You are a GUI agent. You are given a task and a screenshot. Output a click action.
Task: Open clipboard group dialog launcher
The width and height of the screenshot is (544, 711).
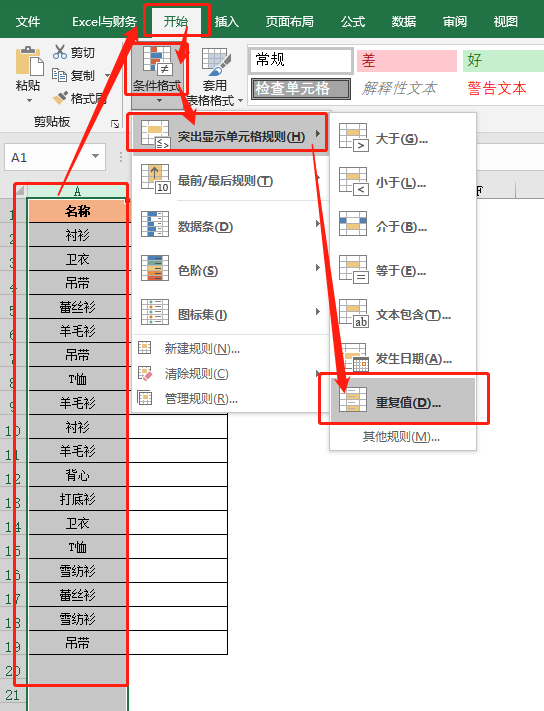[x=115, y=123]
